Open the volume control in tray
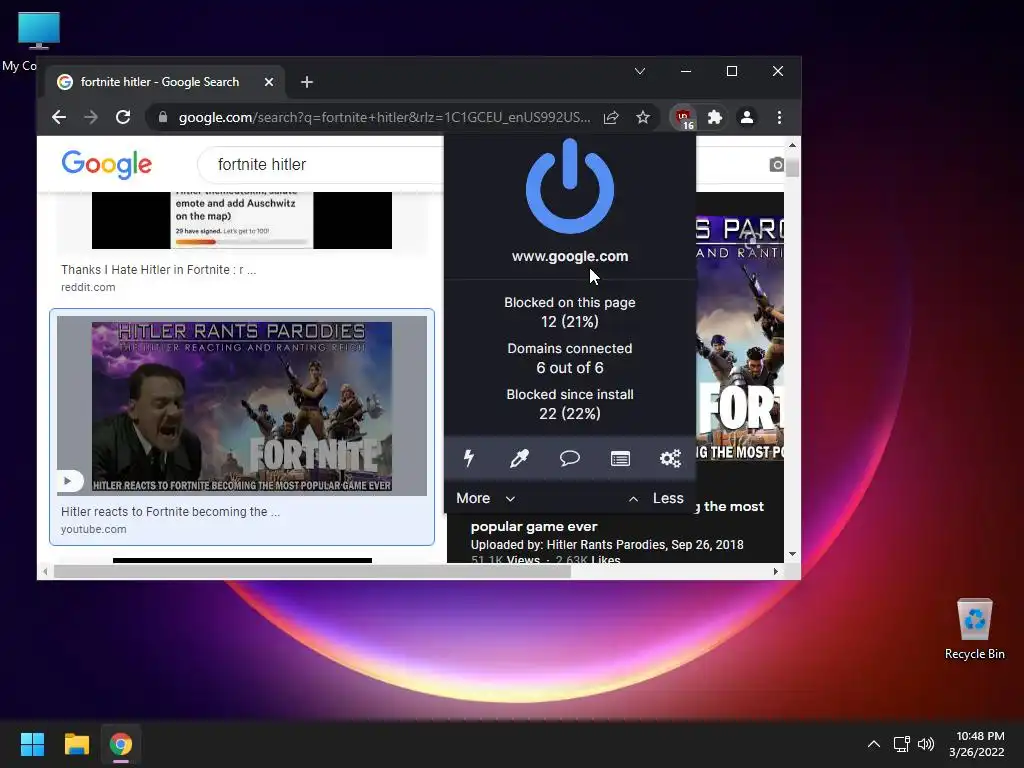This screenshot has height=768, width=1024. (x=926, y=744)
